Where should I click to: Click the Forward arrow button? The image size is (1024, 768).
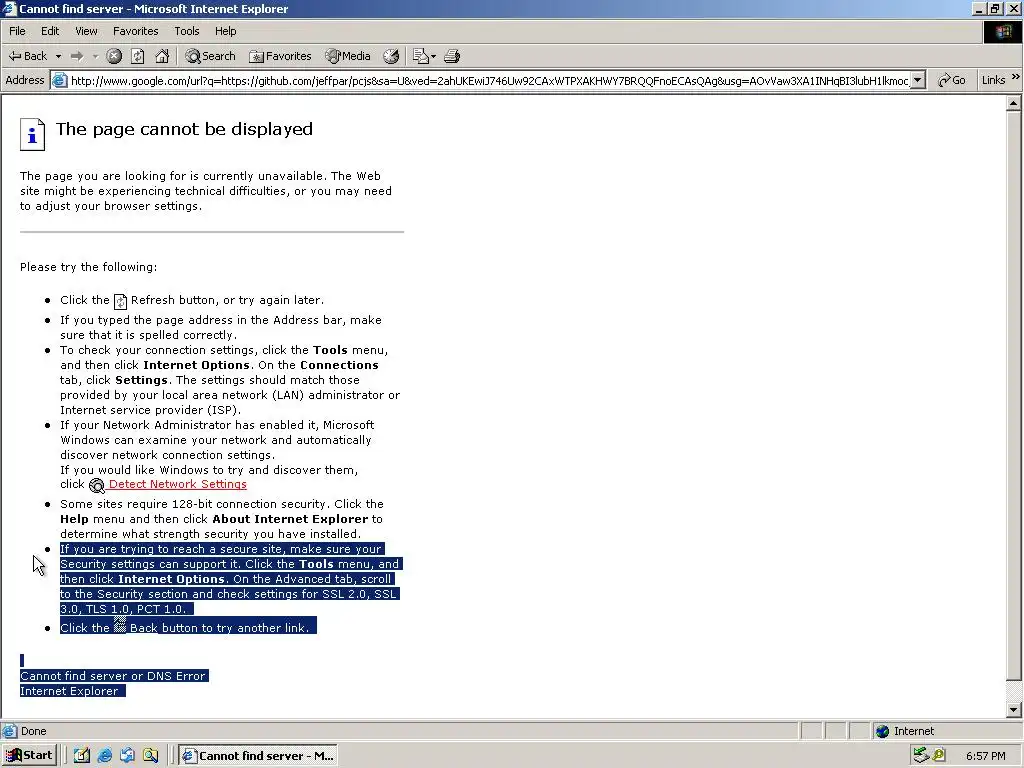(77, 56)
